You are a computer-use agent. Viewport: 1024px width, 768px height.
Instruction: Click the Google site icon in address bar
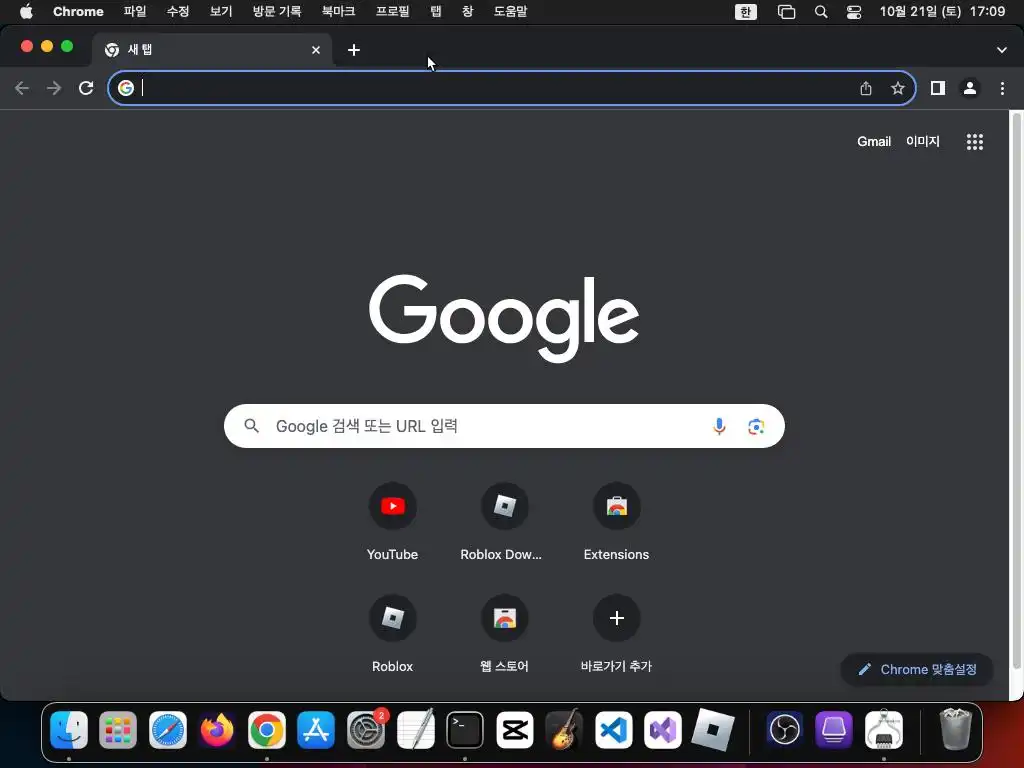(126, 88)
